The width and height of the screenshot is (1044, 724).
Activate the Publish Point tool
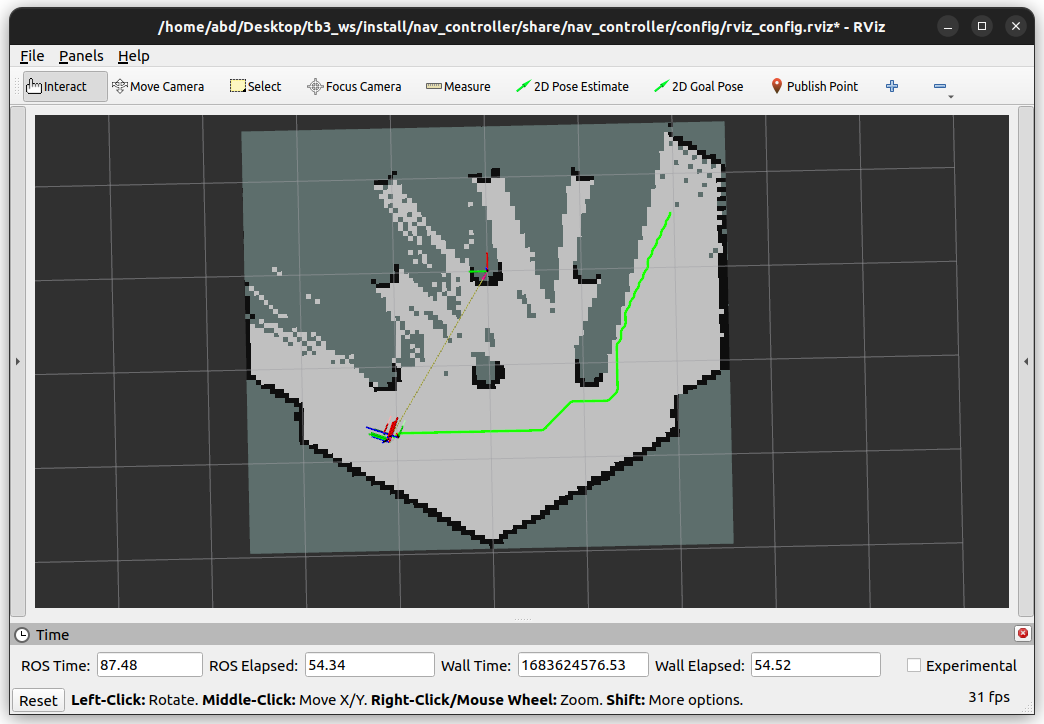pos(814,86)
